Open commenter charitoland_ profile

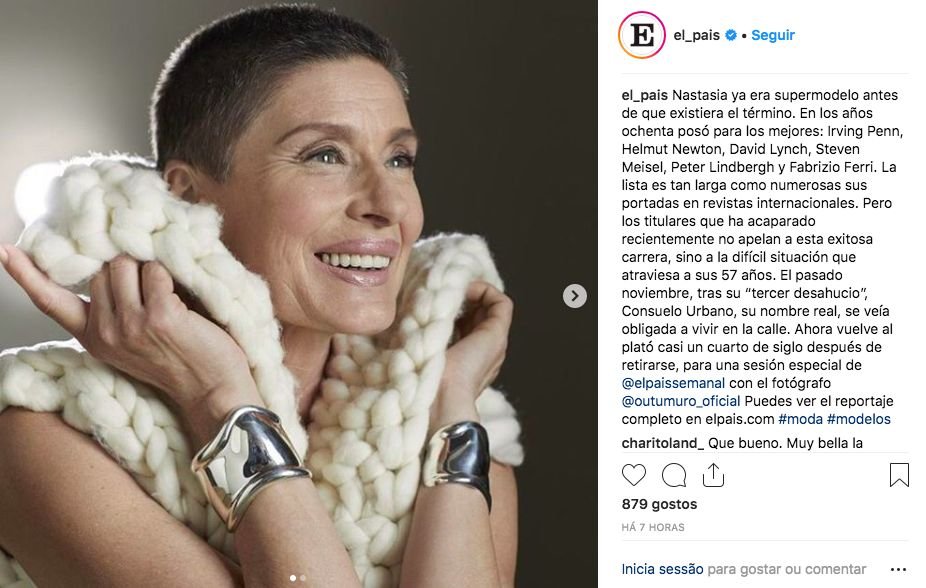[663, 443]
